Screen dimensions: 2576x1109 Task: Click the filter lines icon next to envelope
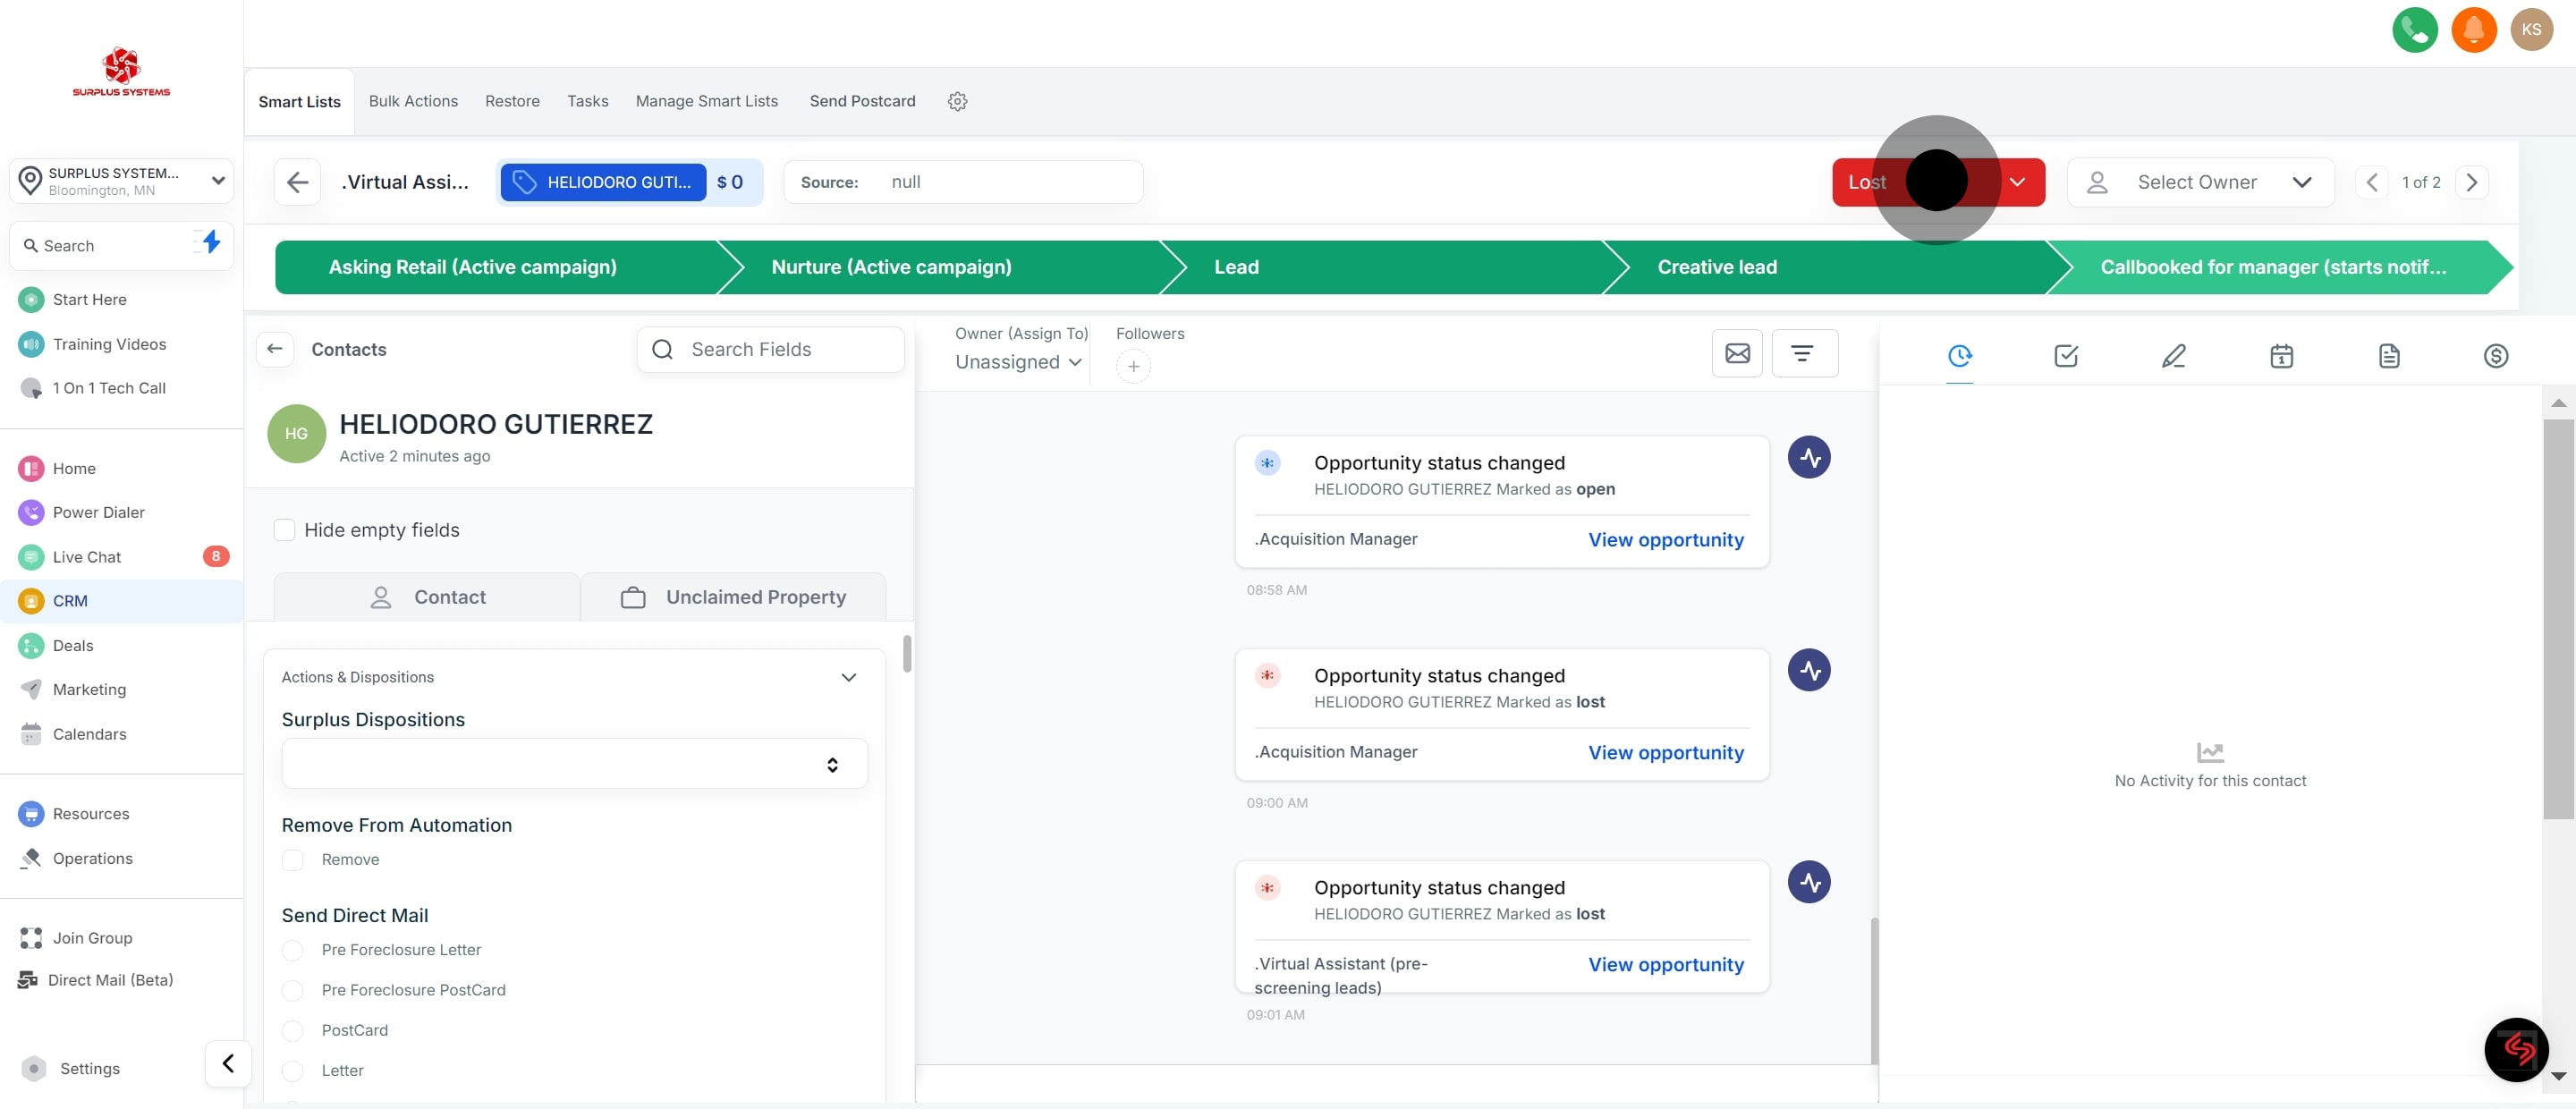pyautogui.click(x=1802, y=353)
